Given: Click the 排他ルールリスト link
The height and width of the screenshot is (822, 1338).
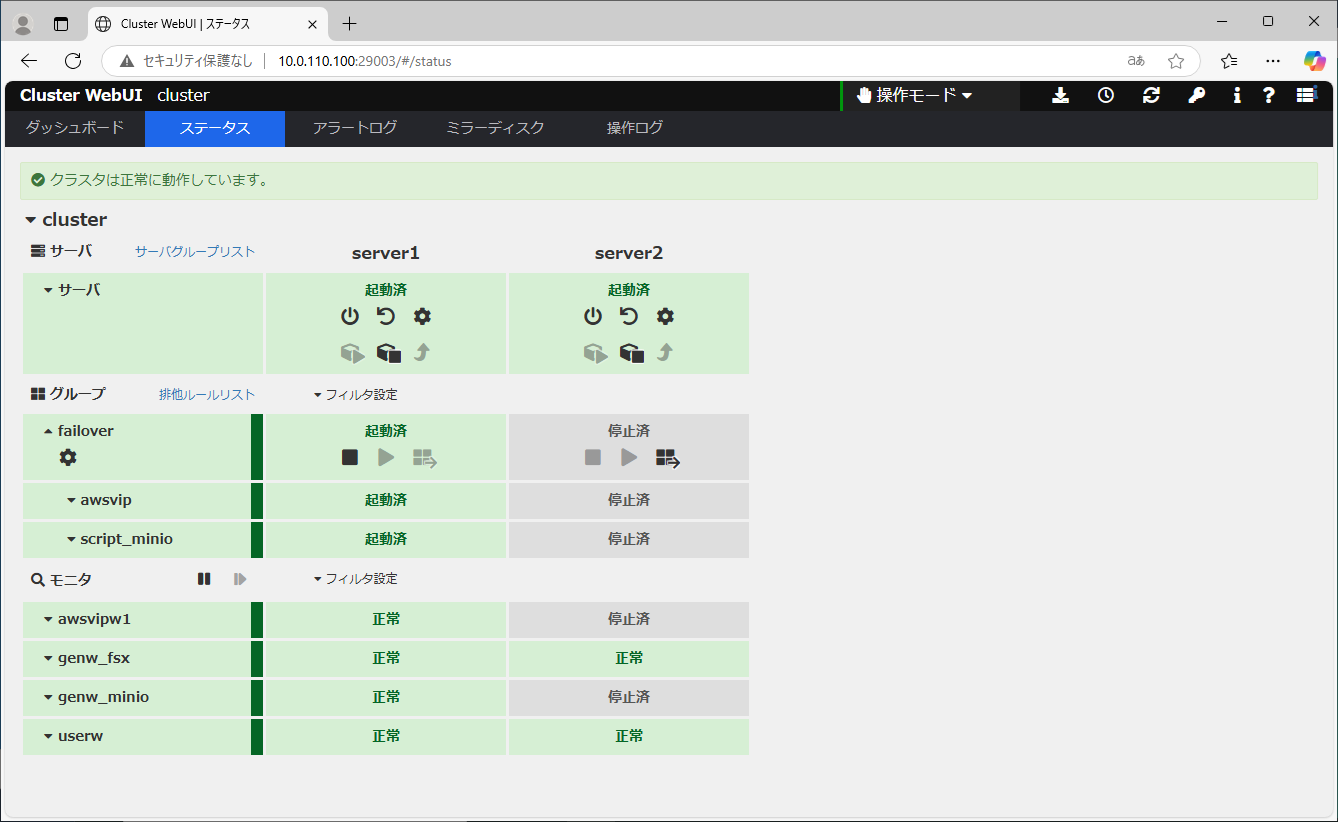Looking at the screenshot, I should point(207,395).
